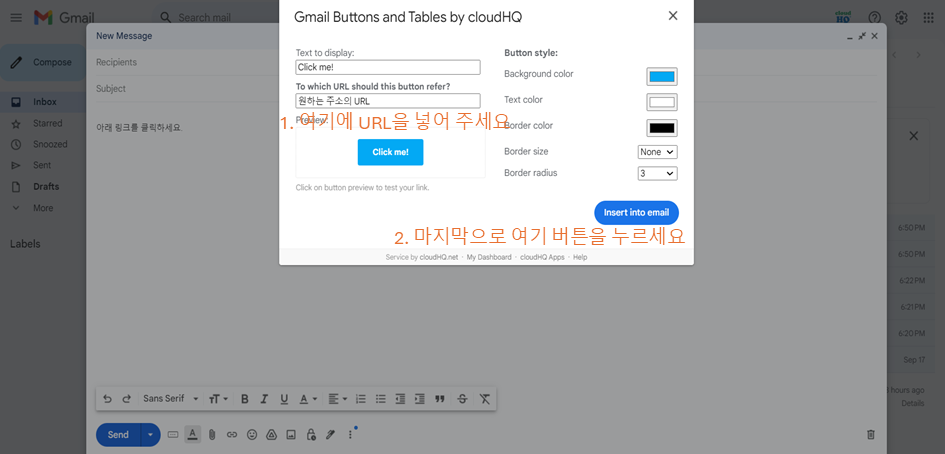The image size is (945, 454).
Task: Apply quote formatting
Action: click(440, 399)
